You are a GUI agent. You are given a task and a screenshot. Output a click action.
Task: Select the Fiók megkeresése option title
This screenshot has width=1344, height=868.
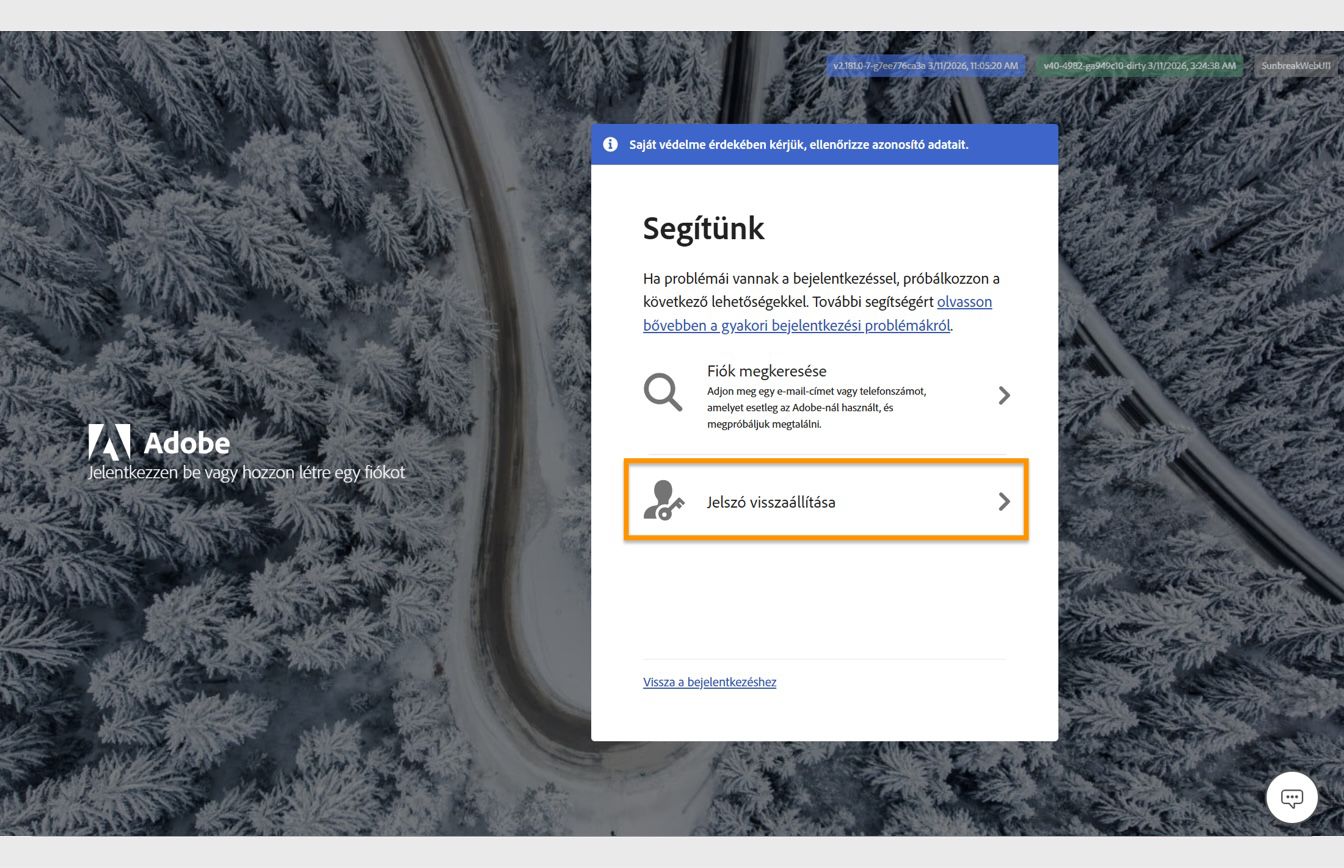pos(767,371)
